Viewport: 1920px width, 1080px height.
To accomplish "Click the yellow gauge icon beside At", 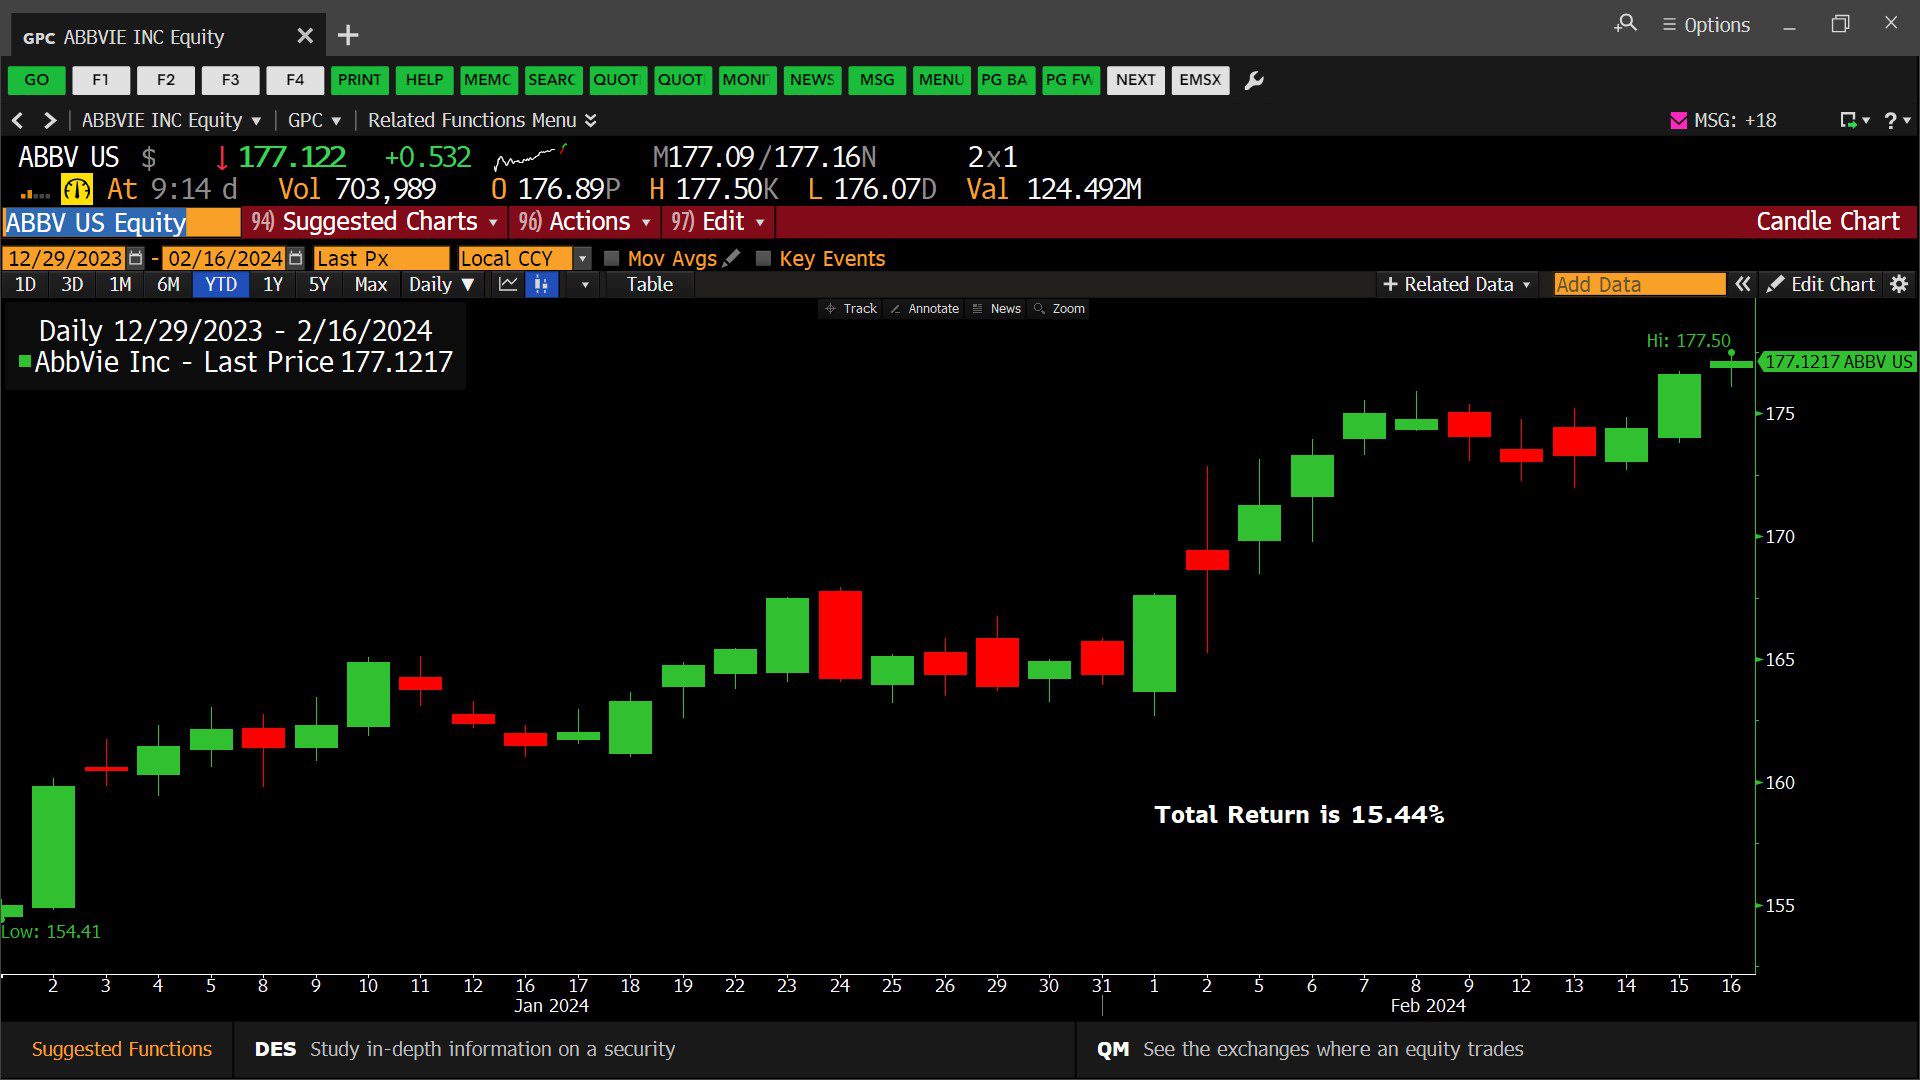I will 77,189.
